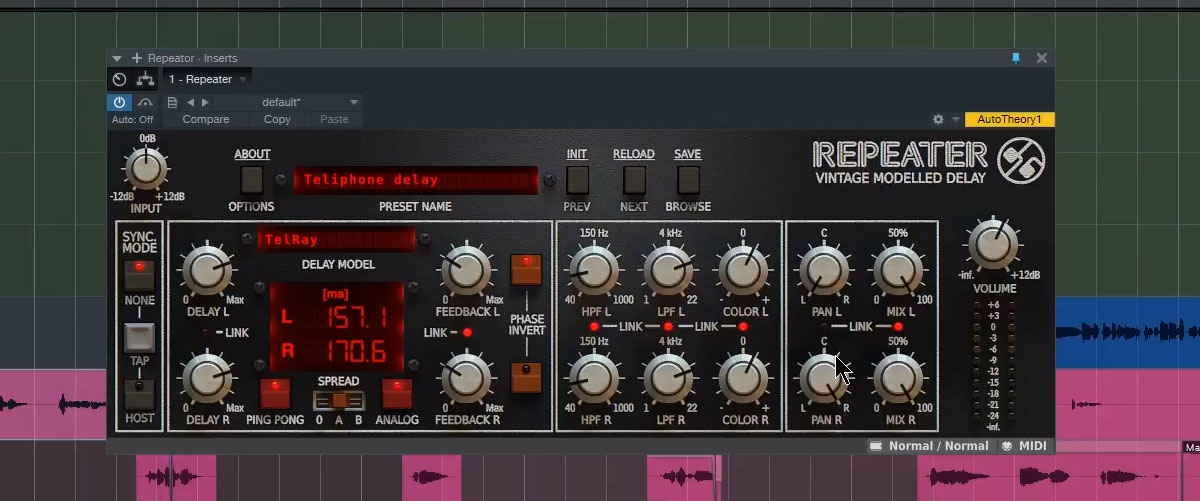Click the knob-style channel editor icon
Screen dimensions: 1200x501
coord(120,79)
